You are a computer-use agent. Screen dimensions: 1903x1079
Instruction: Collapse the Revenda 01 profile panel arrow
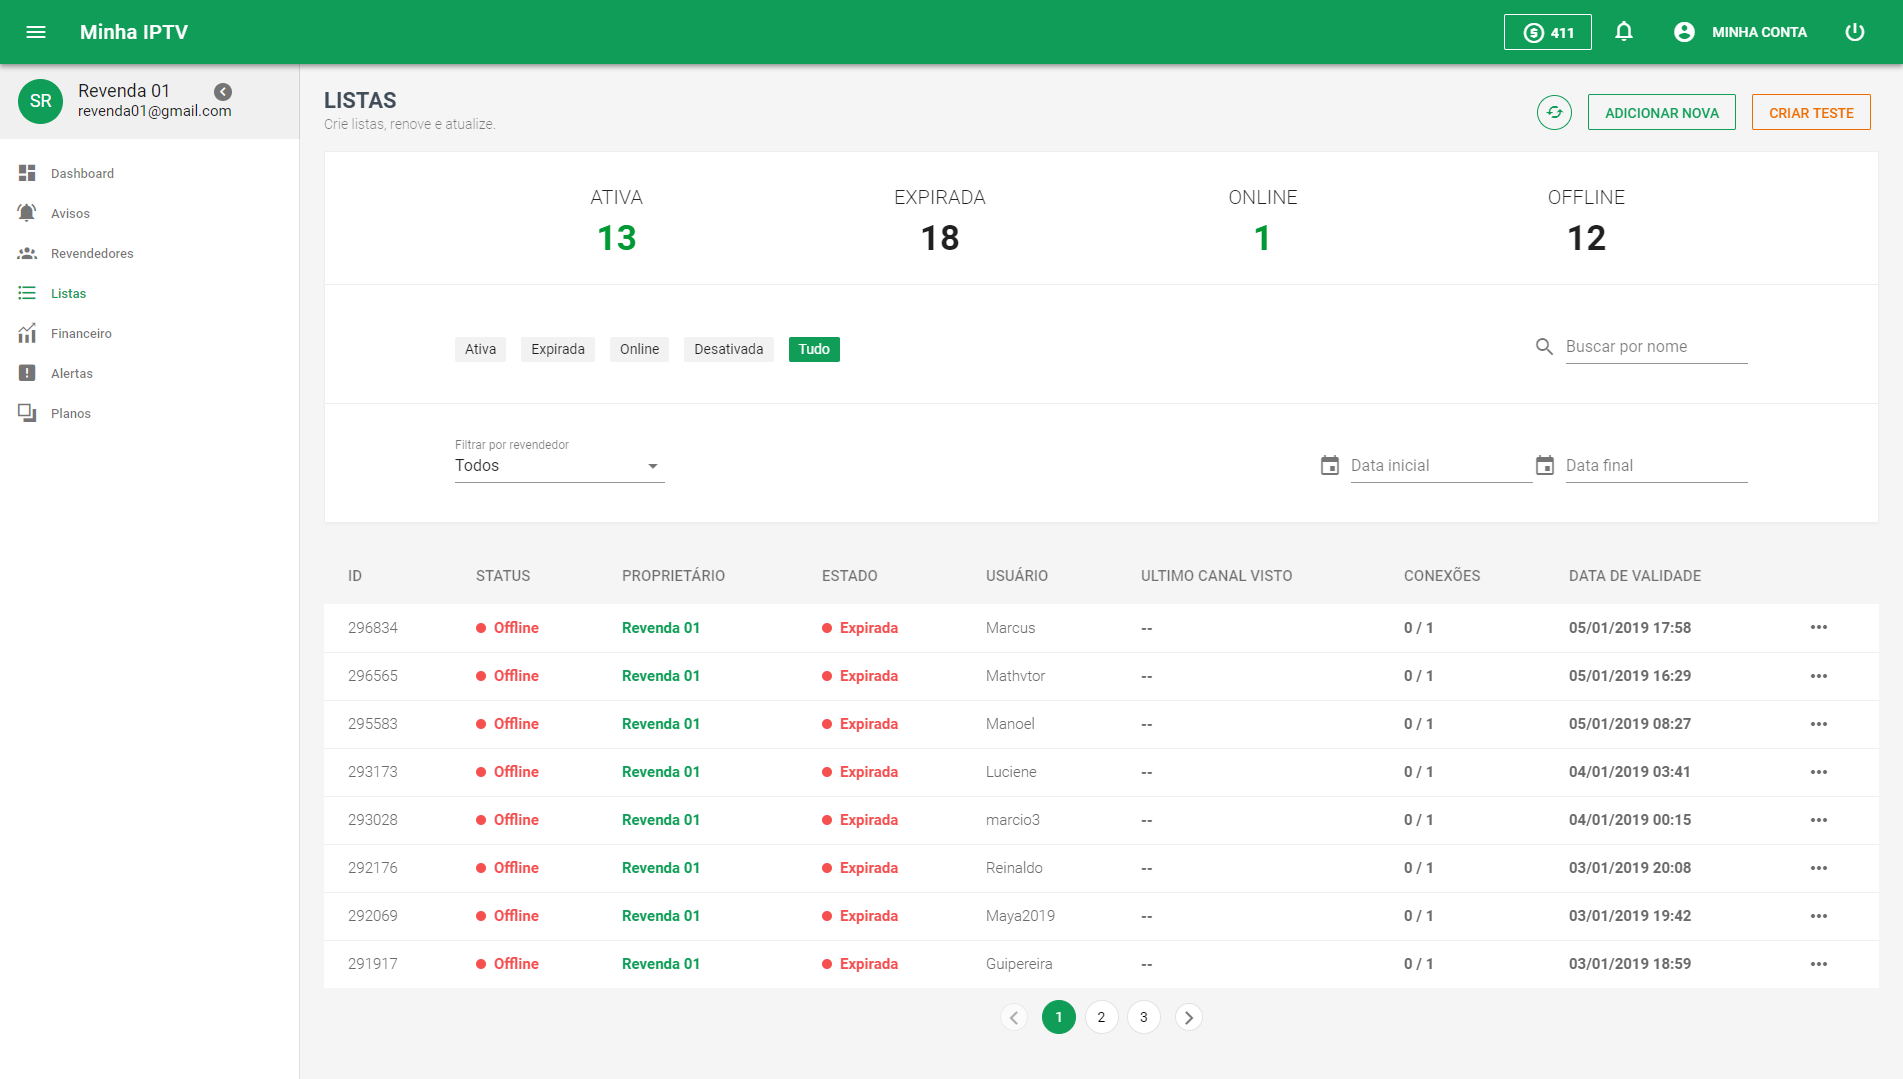click(x=223, y=92)
